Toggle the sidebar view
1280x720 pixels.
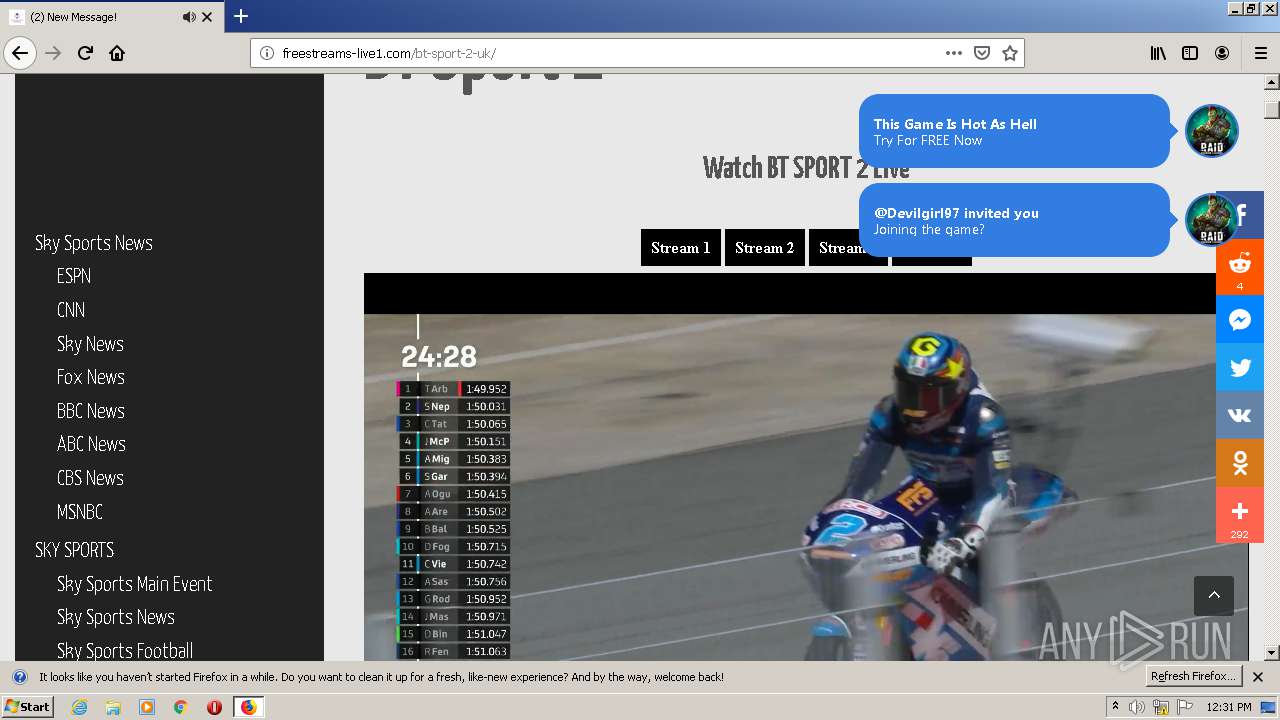tap(1190, 53)
